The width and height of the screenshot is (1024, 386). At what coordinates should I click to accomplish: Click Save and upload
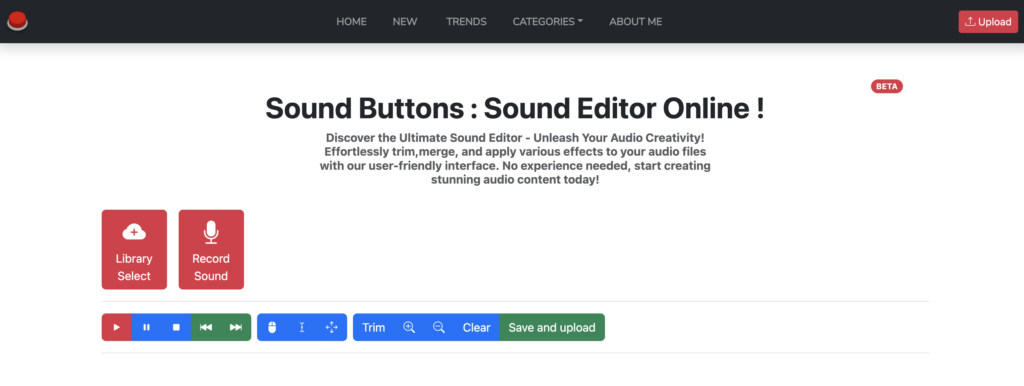(552, 327)
